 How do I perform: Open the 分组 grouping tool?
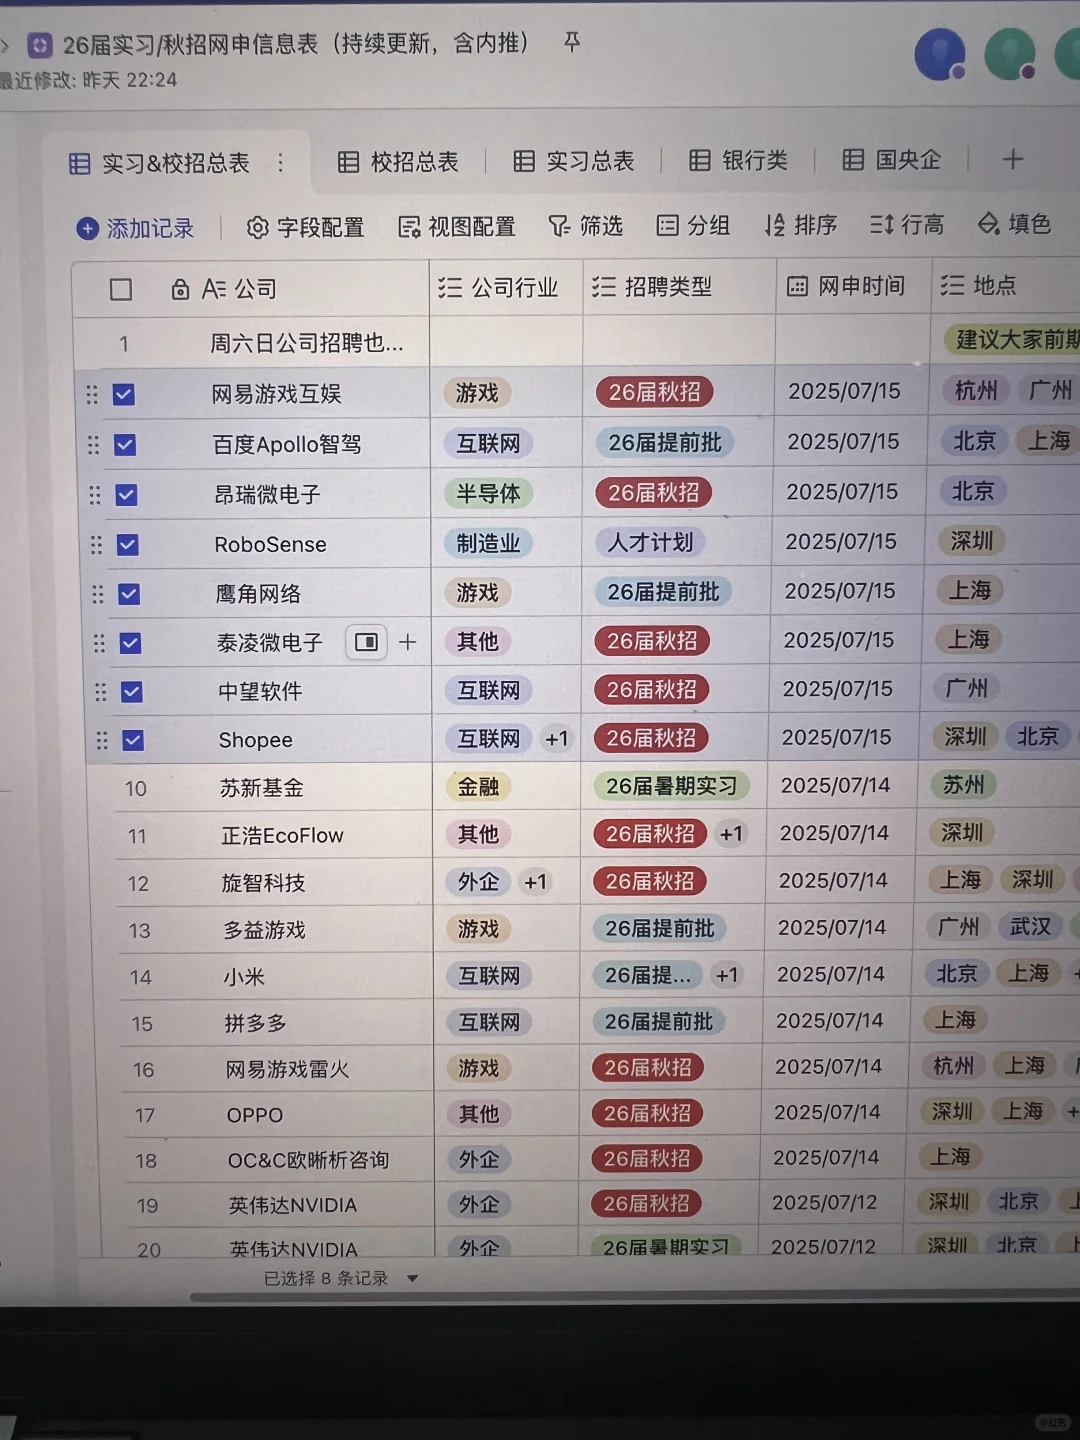click(693, 225)
